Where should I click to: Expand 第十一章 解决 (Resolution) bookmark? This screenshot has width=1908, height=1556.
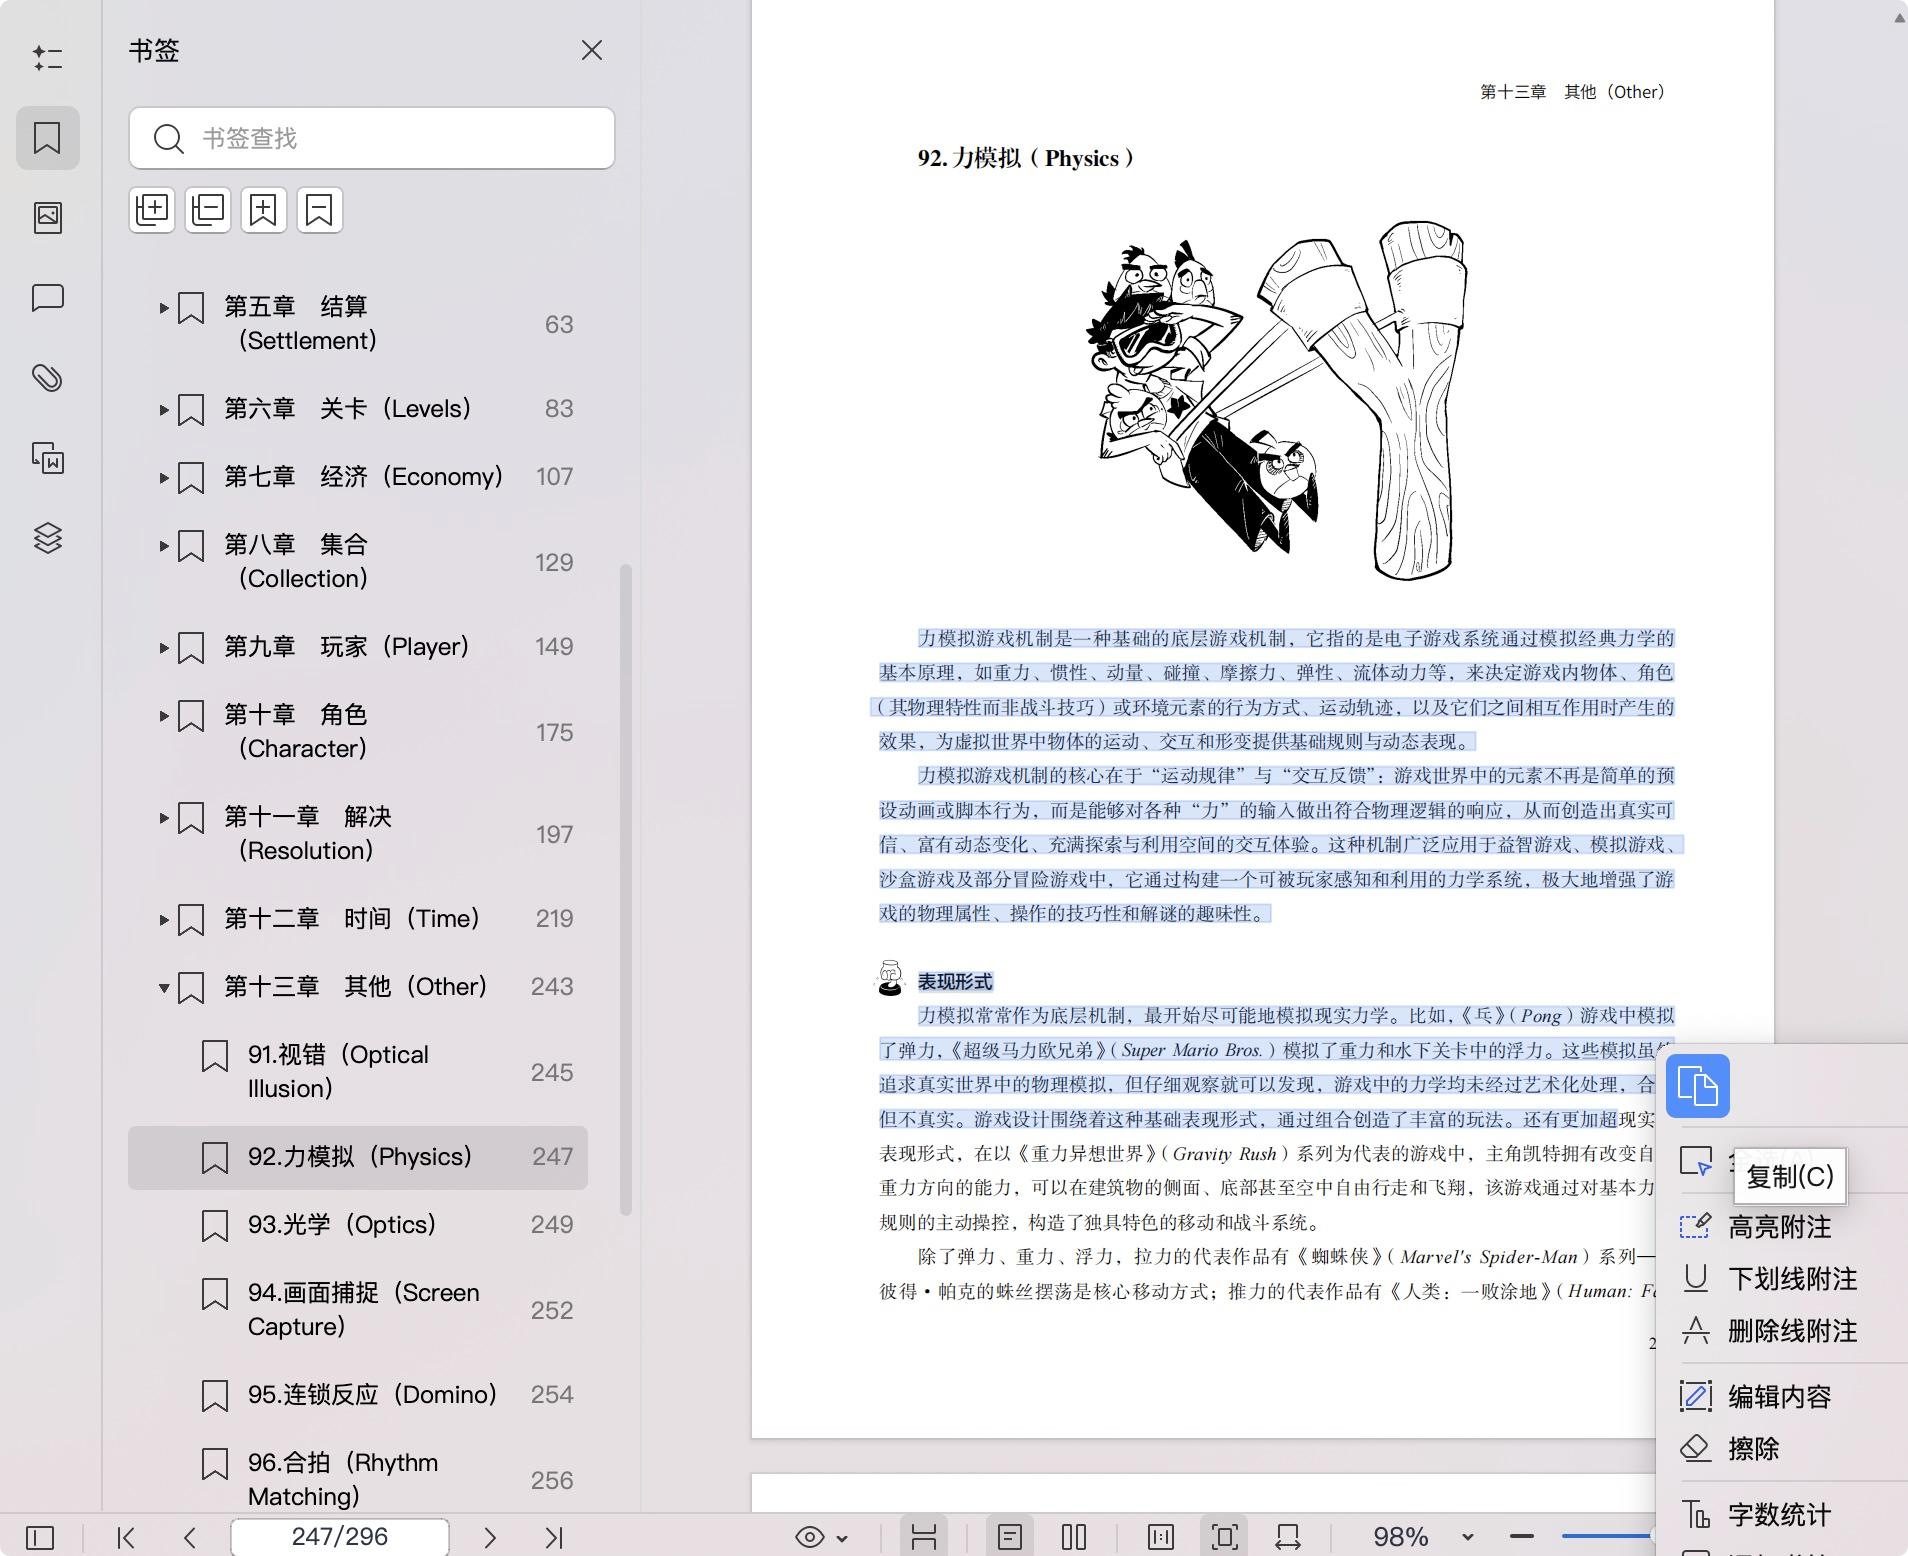164,817
